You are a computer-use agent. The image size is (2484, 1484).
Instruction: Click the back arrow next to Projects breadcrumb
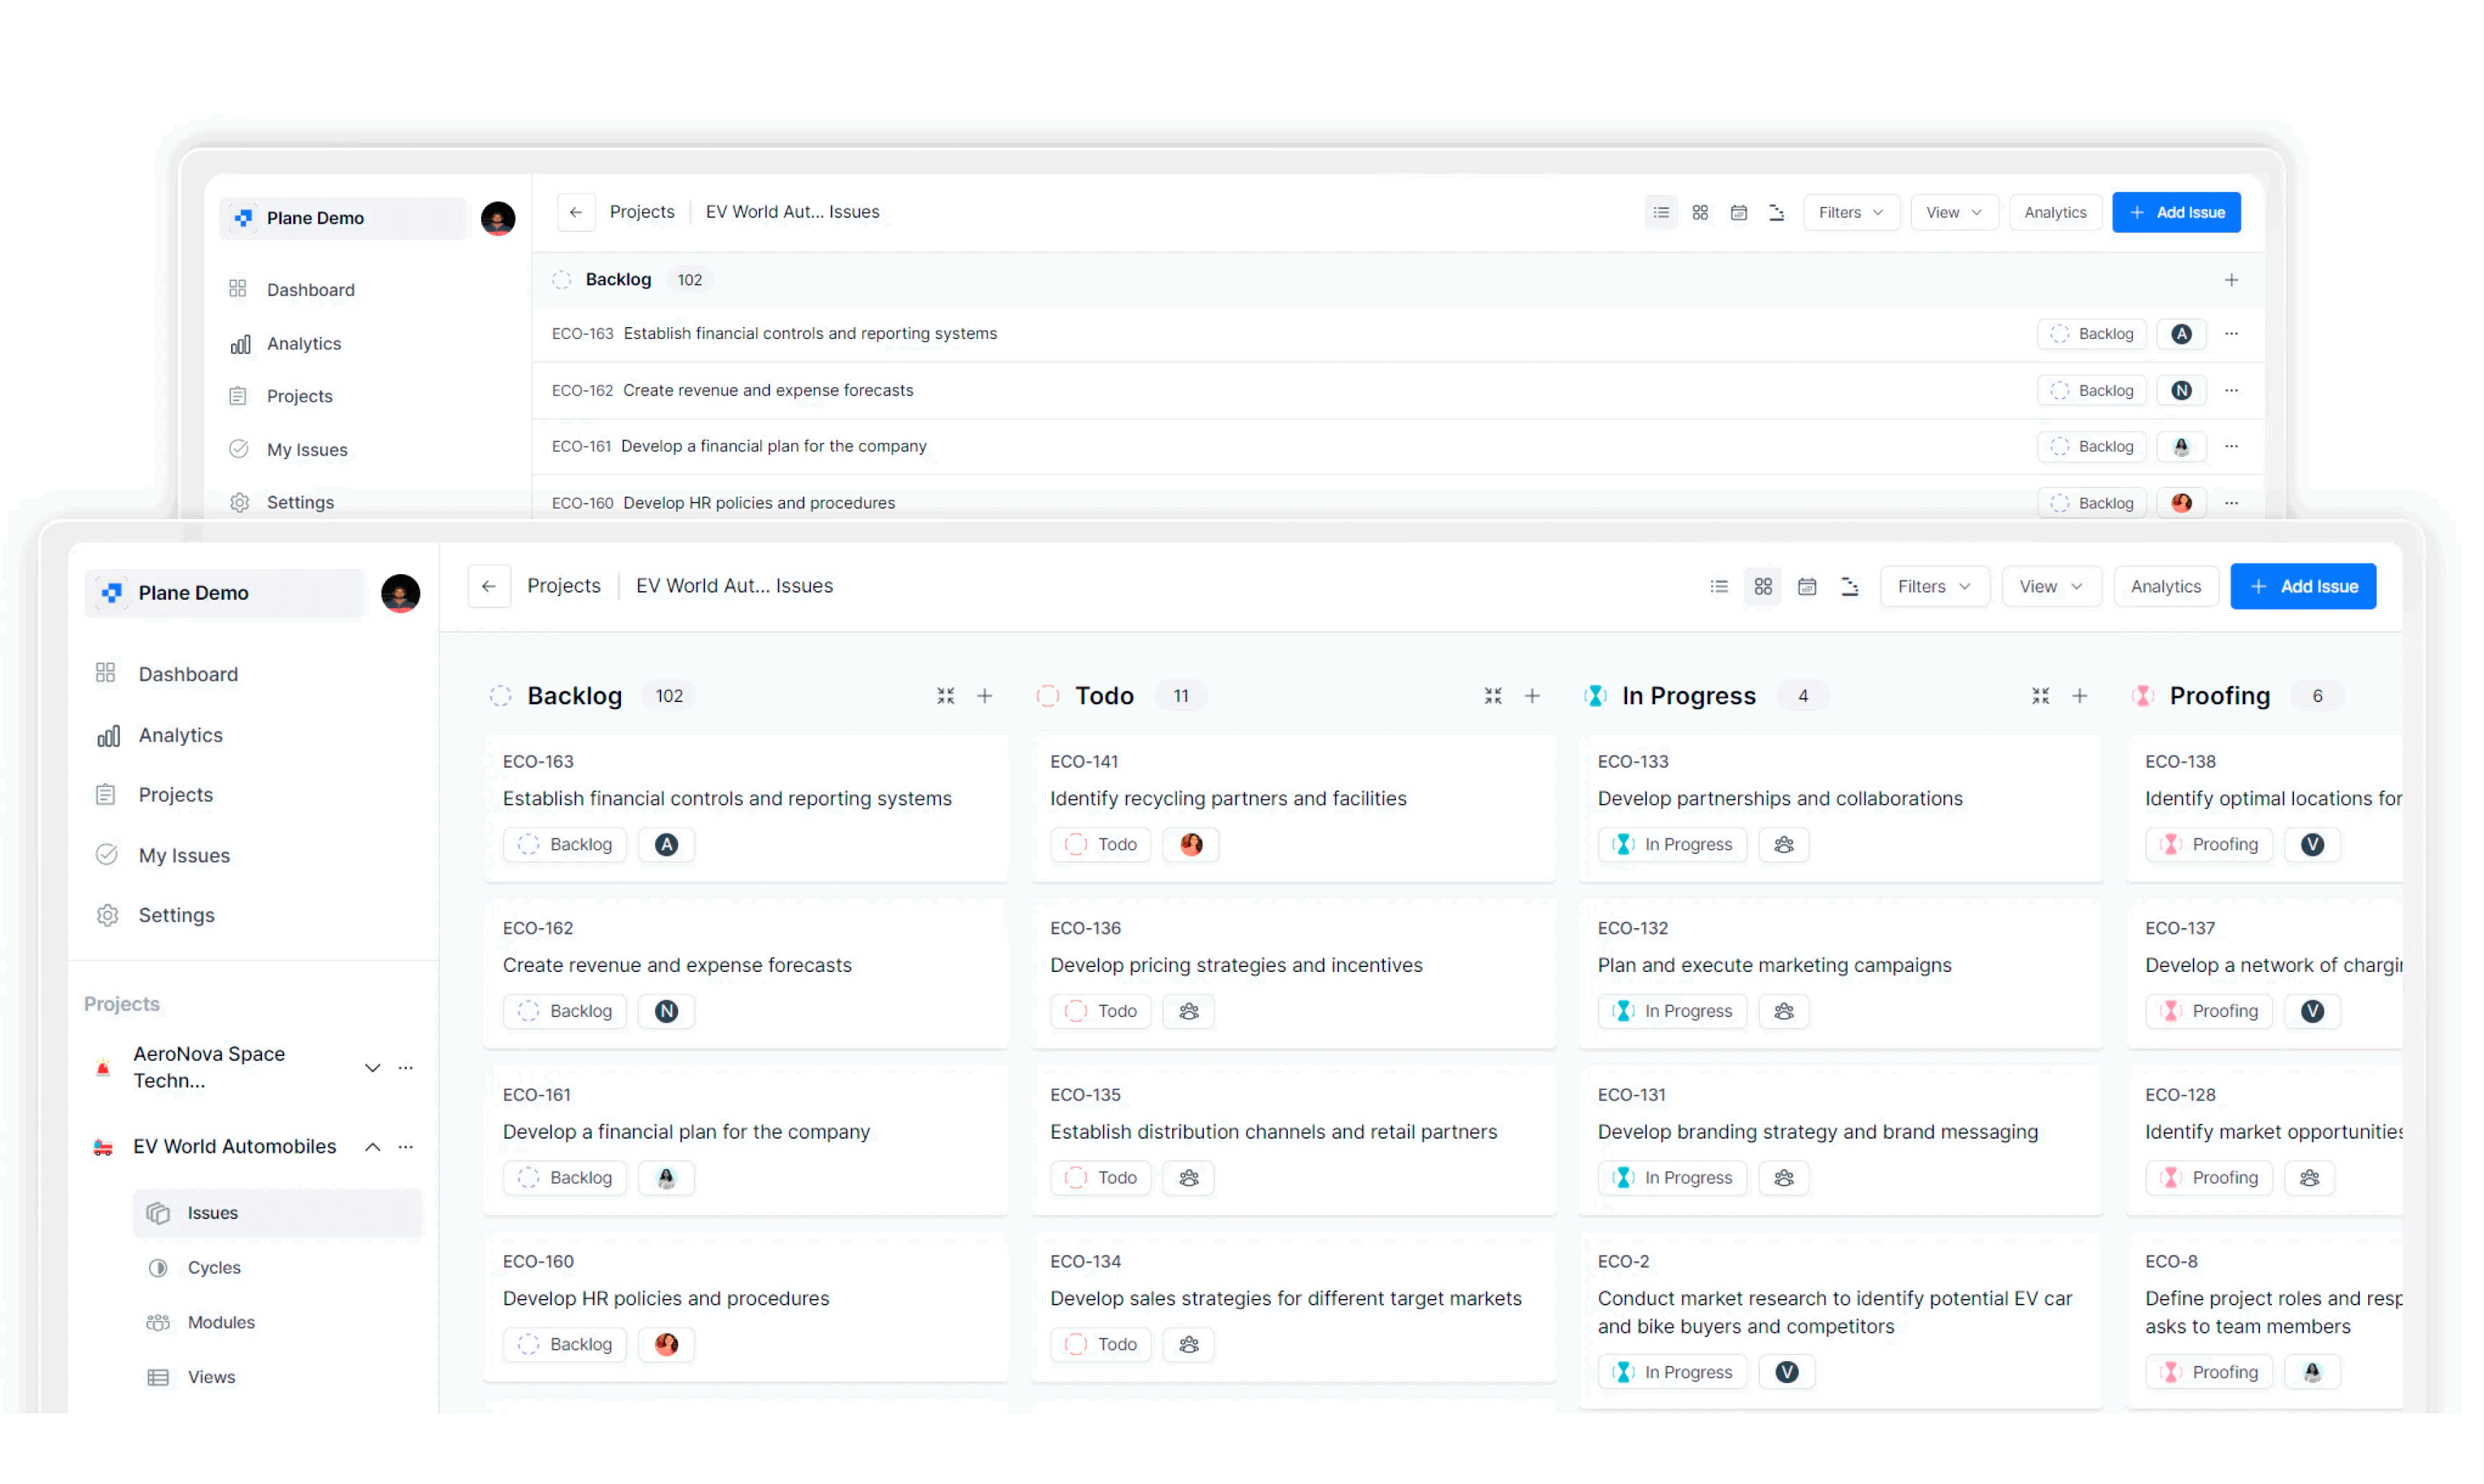pyautogui.click(x=489, y=585)
